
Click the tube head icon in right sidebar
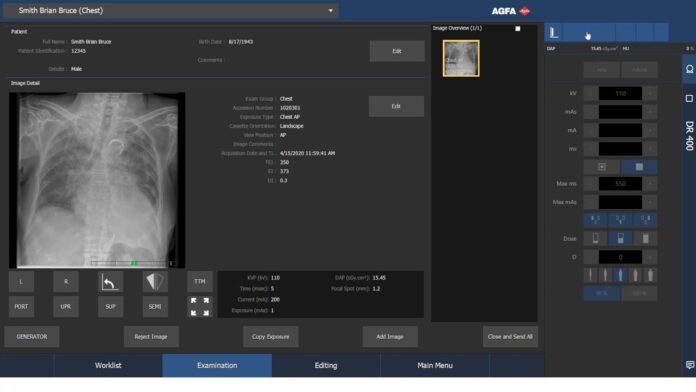tap(689, 69)
